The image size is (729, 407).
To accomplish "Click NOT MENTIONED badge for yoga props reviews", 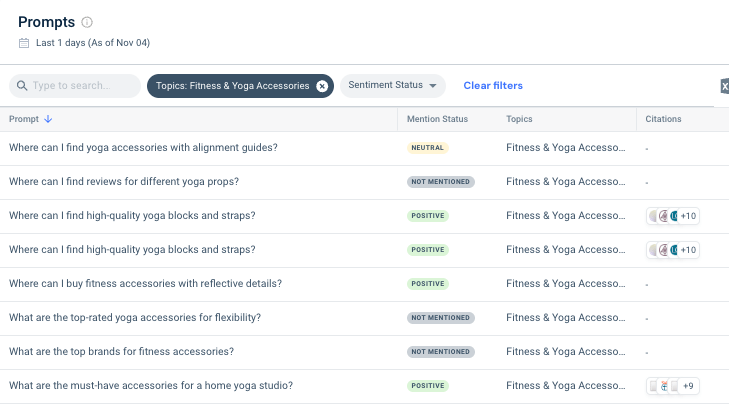I will click(x=440, y=182).
